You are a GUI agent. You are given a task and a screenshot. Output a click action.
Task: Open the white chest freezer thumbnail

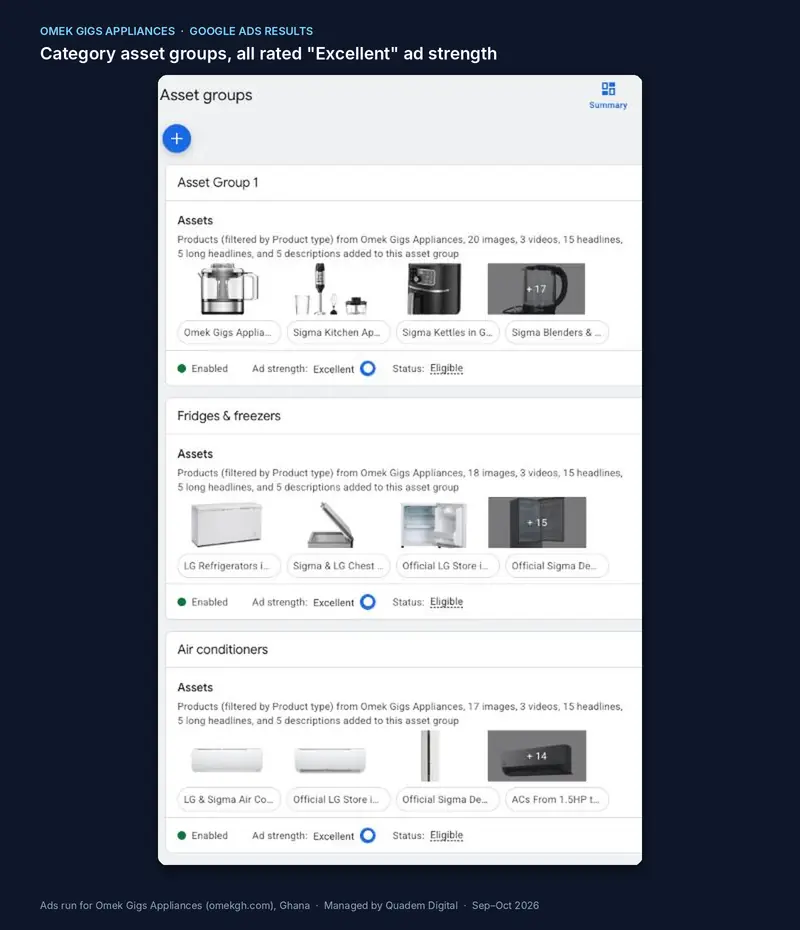[227, 524]
